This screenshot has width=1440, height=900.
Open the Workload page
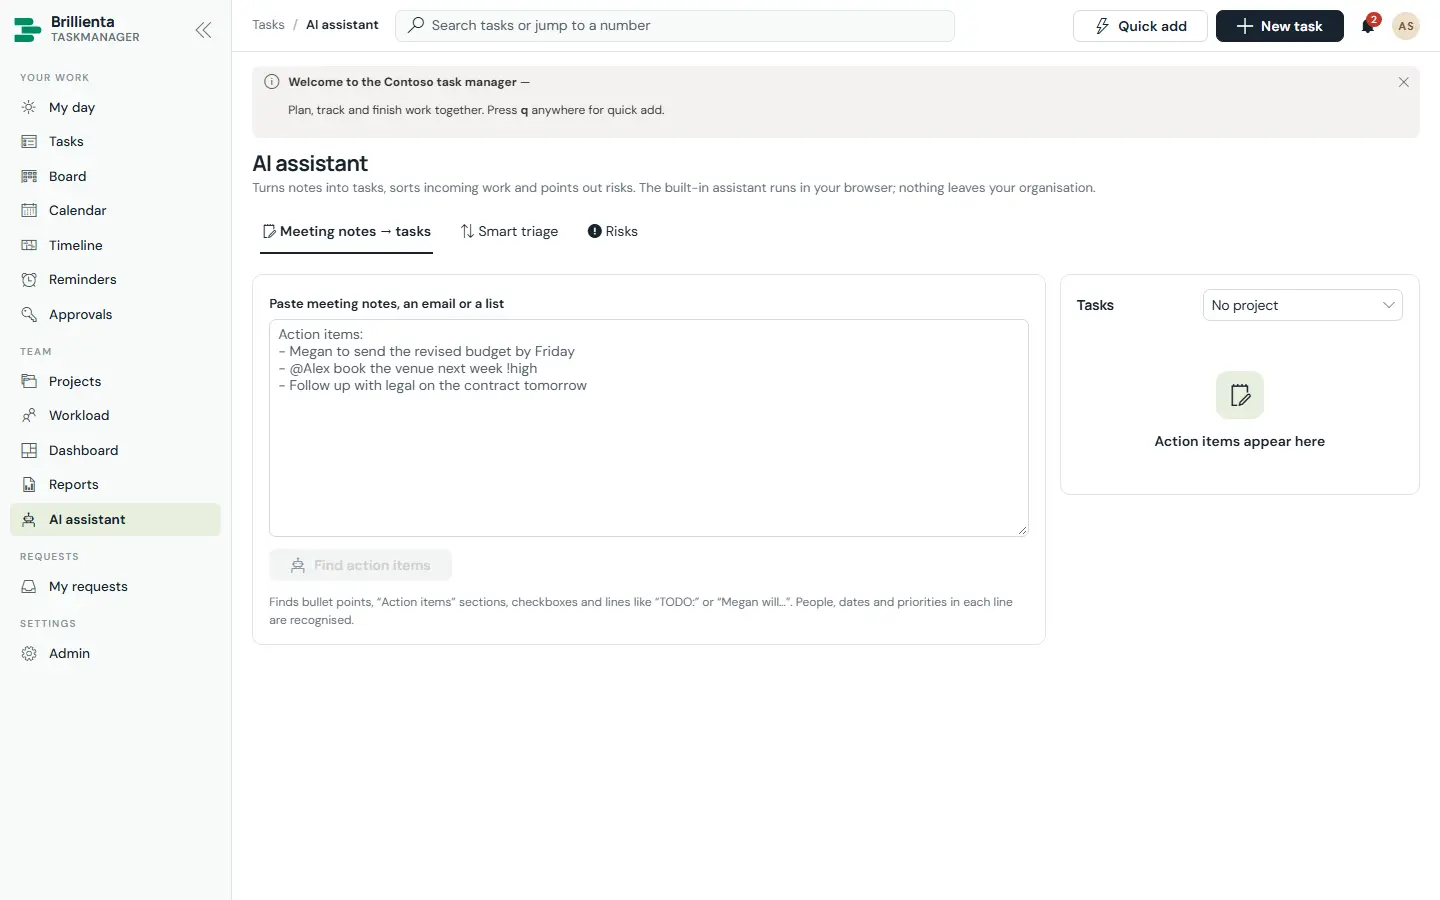[115, 416]
